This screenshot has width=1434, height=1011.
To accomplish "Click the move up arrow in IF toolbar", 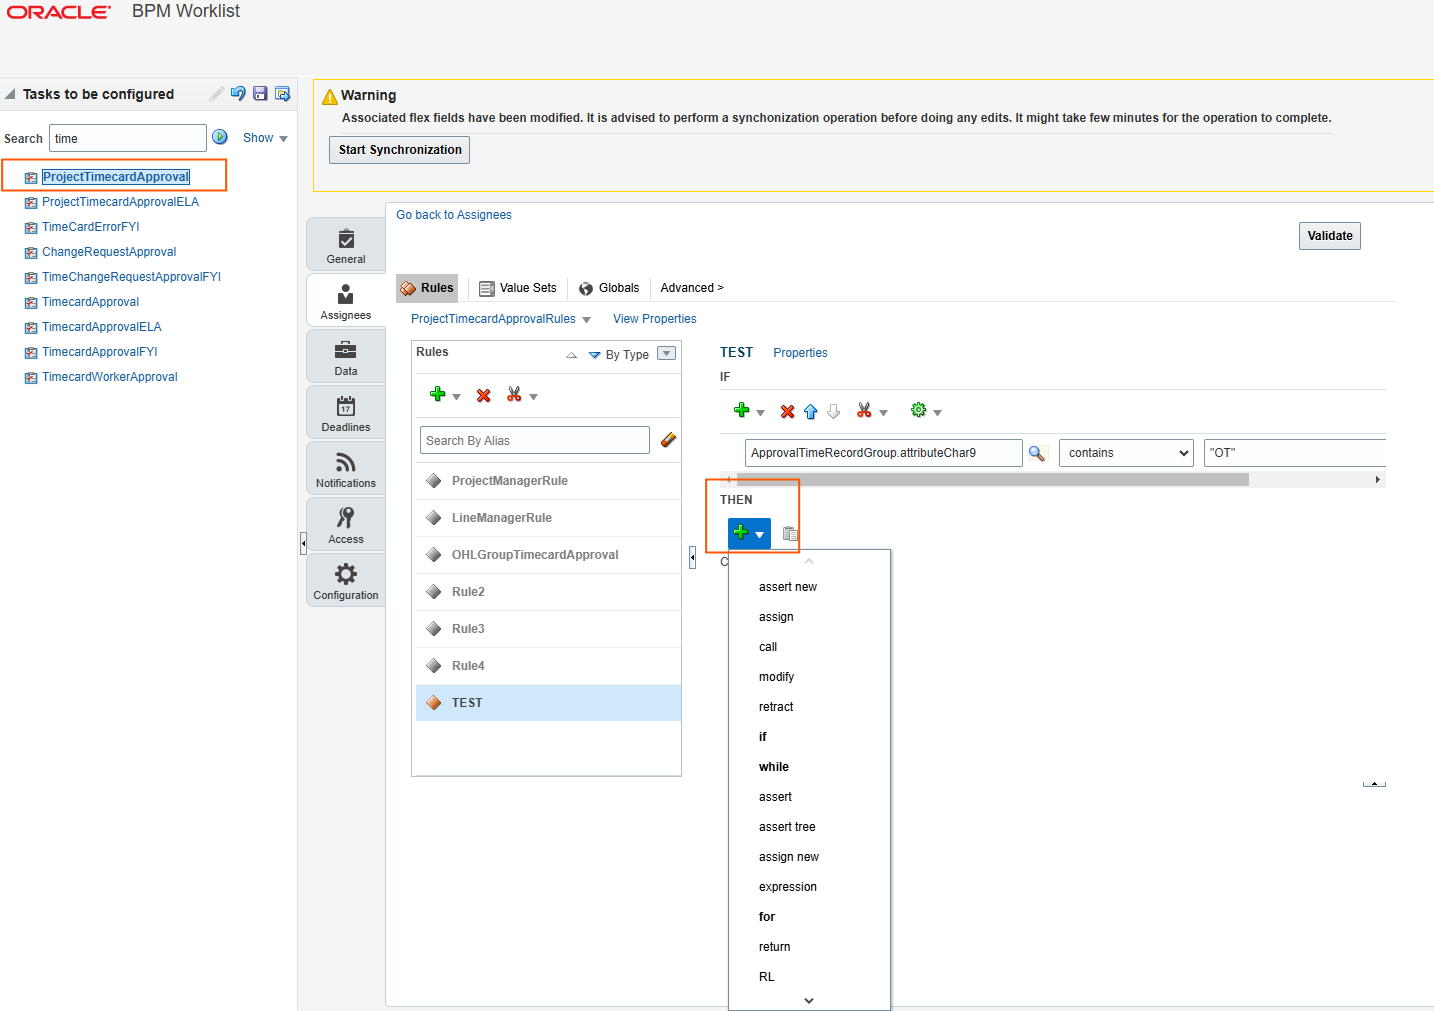I will (x=811, y=410).
